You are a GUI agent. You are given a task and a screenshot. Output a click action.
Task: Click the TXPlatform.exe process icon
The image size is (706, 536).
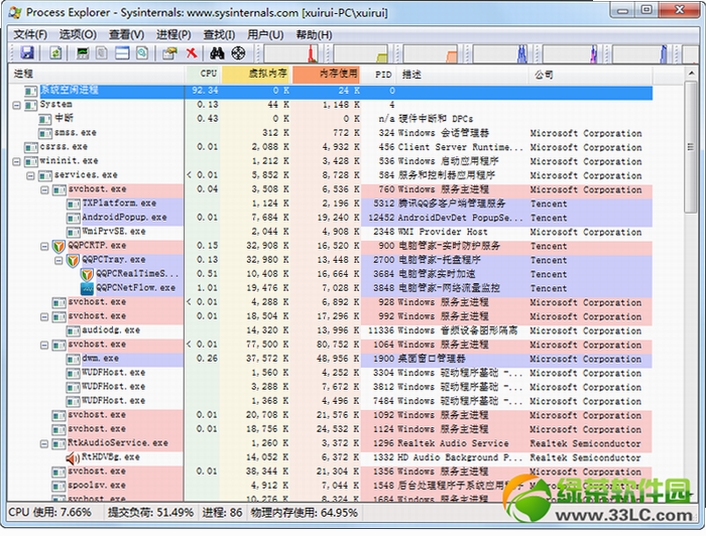coord(73,204)
